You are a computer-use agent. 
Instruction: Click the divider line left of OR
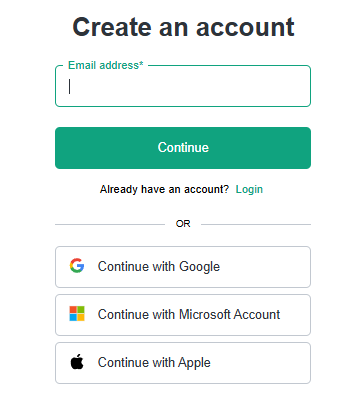click(110, 224)
